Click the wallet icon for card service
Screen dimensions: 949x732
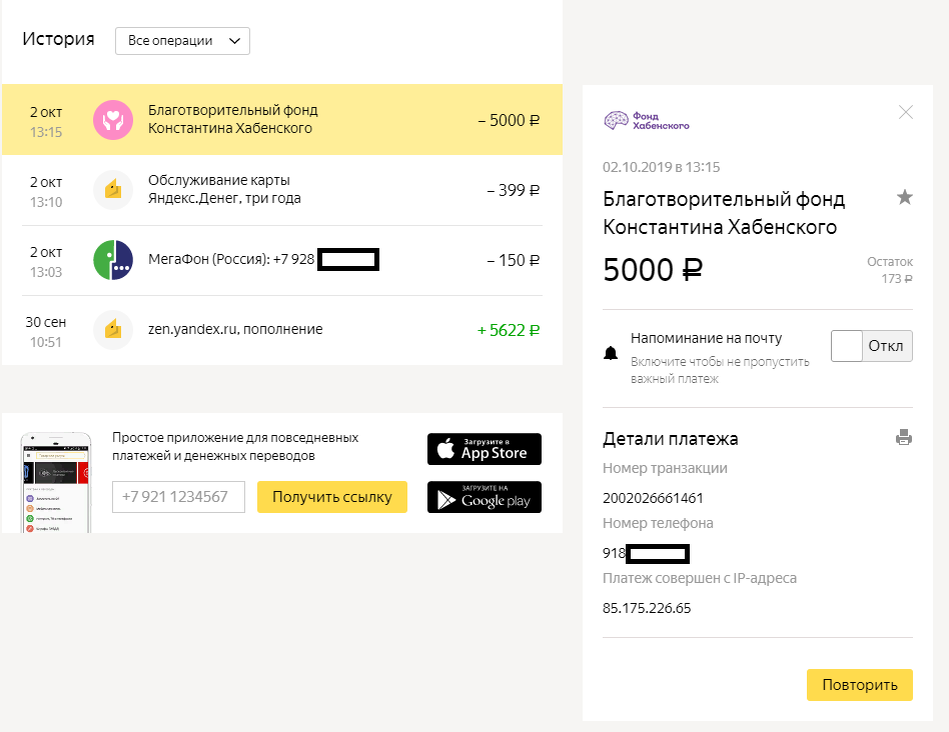[x=113, y=190]
